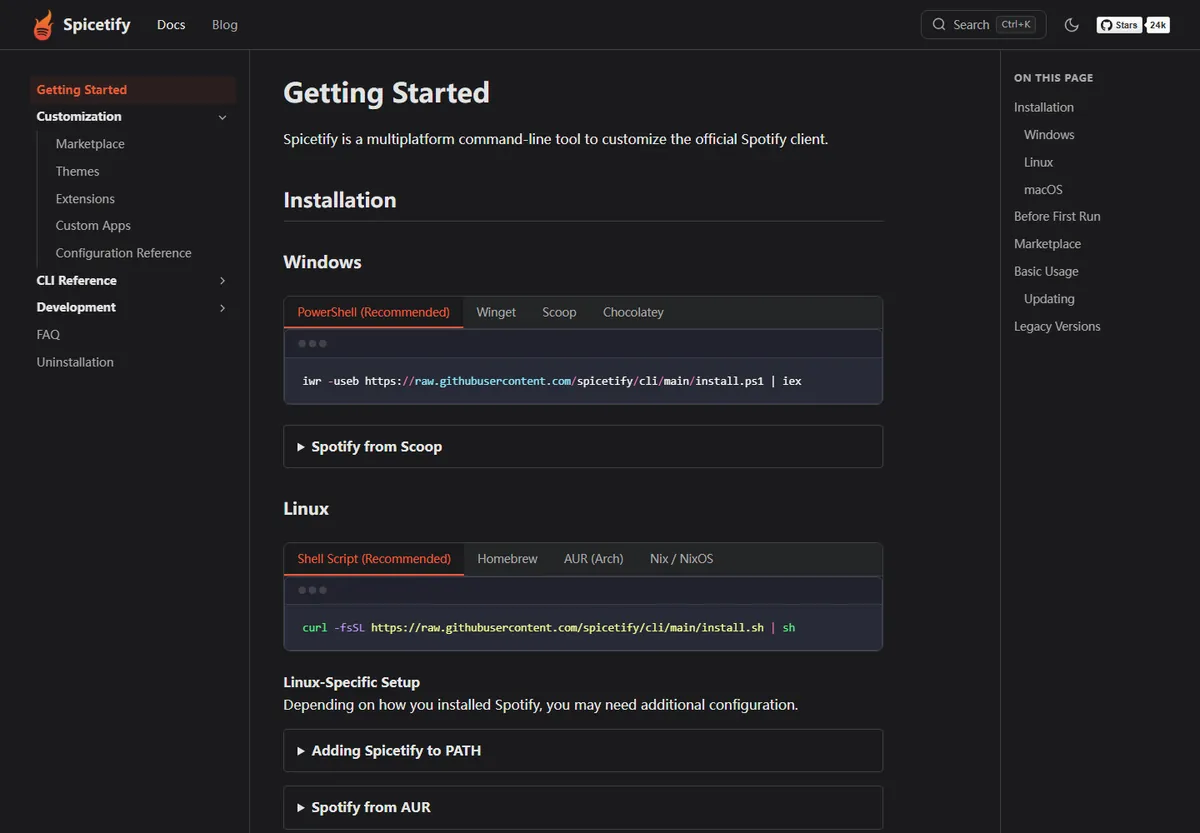Click the curl install command text
The height and width of the screenshot is (833, 1200).
[549, 628]
